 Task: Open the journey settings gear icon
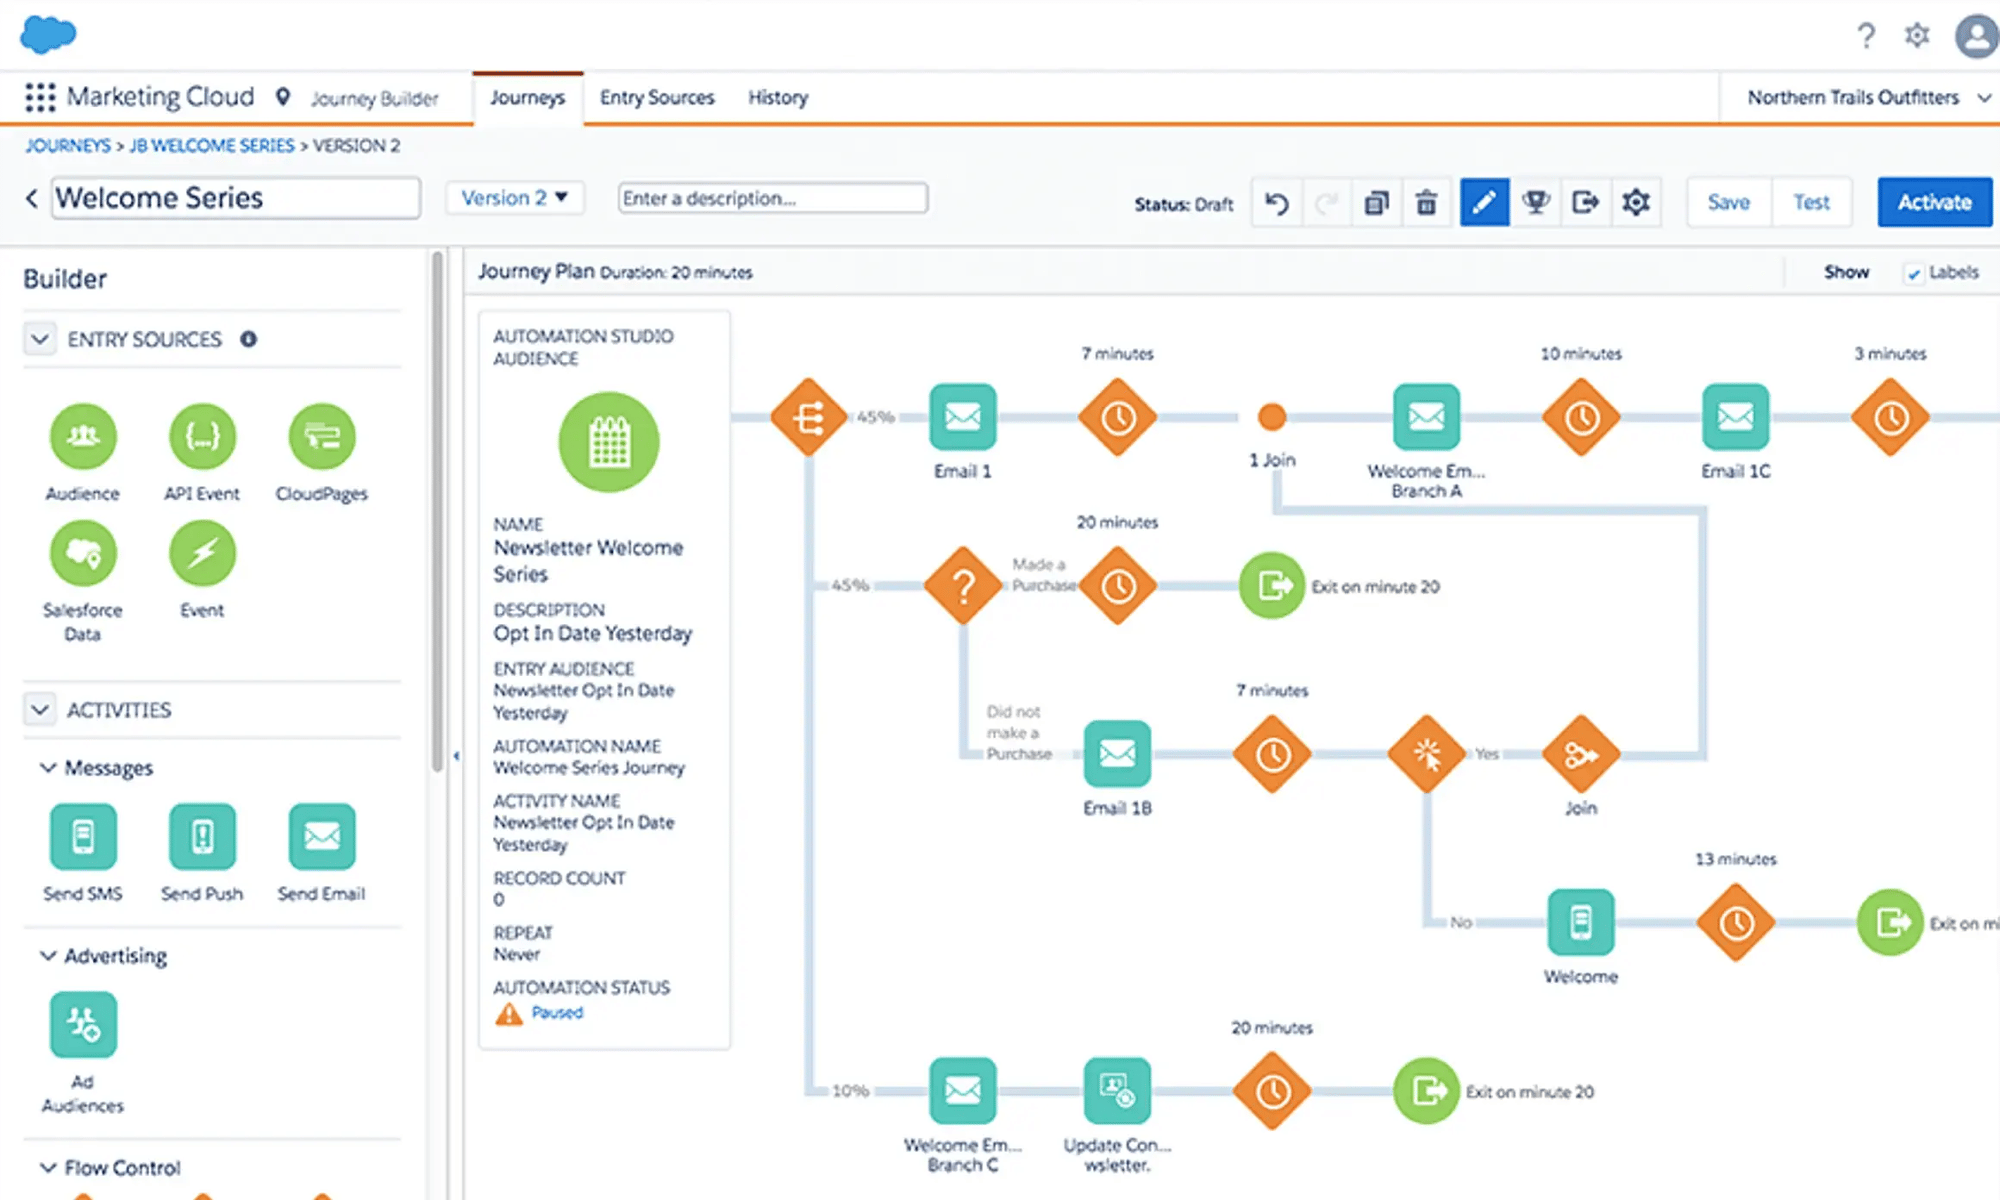click(x=1636, y=203)
